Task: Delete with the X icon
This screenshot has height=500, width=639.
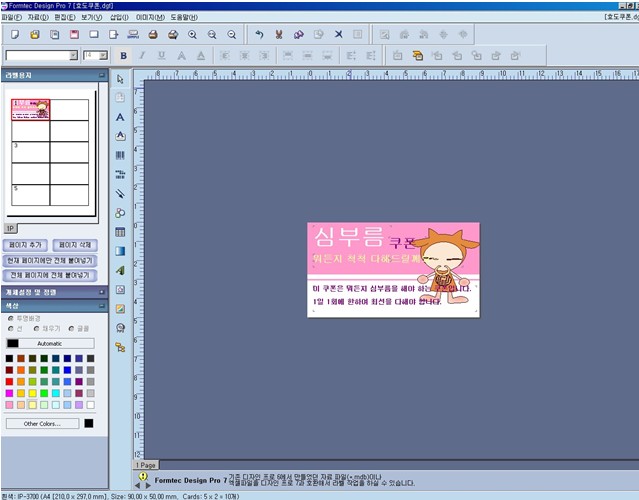Action: click(x=339, y=35)
